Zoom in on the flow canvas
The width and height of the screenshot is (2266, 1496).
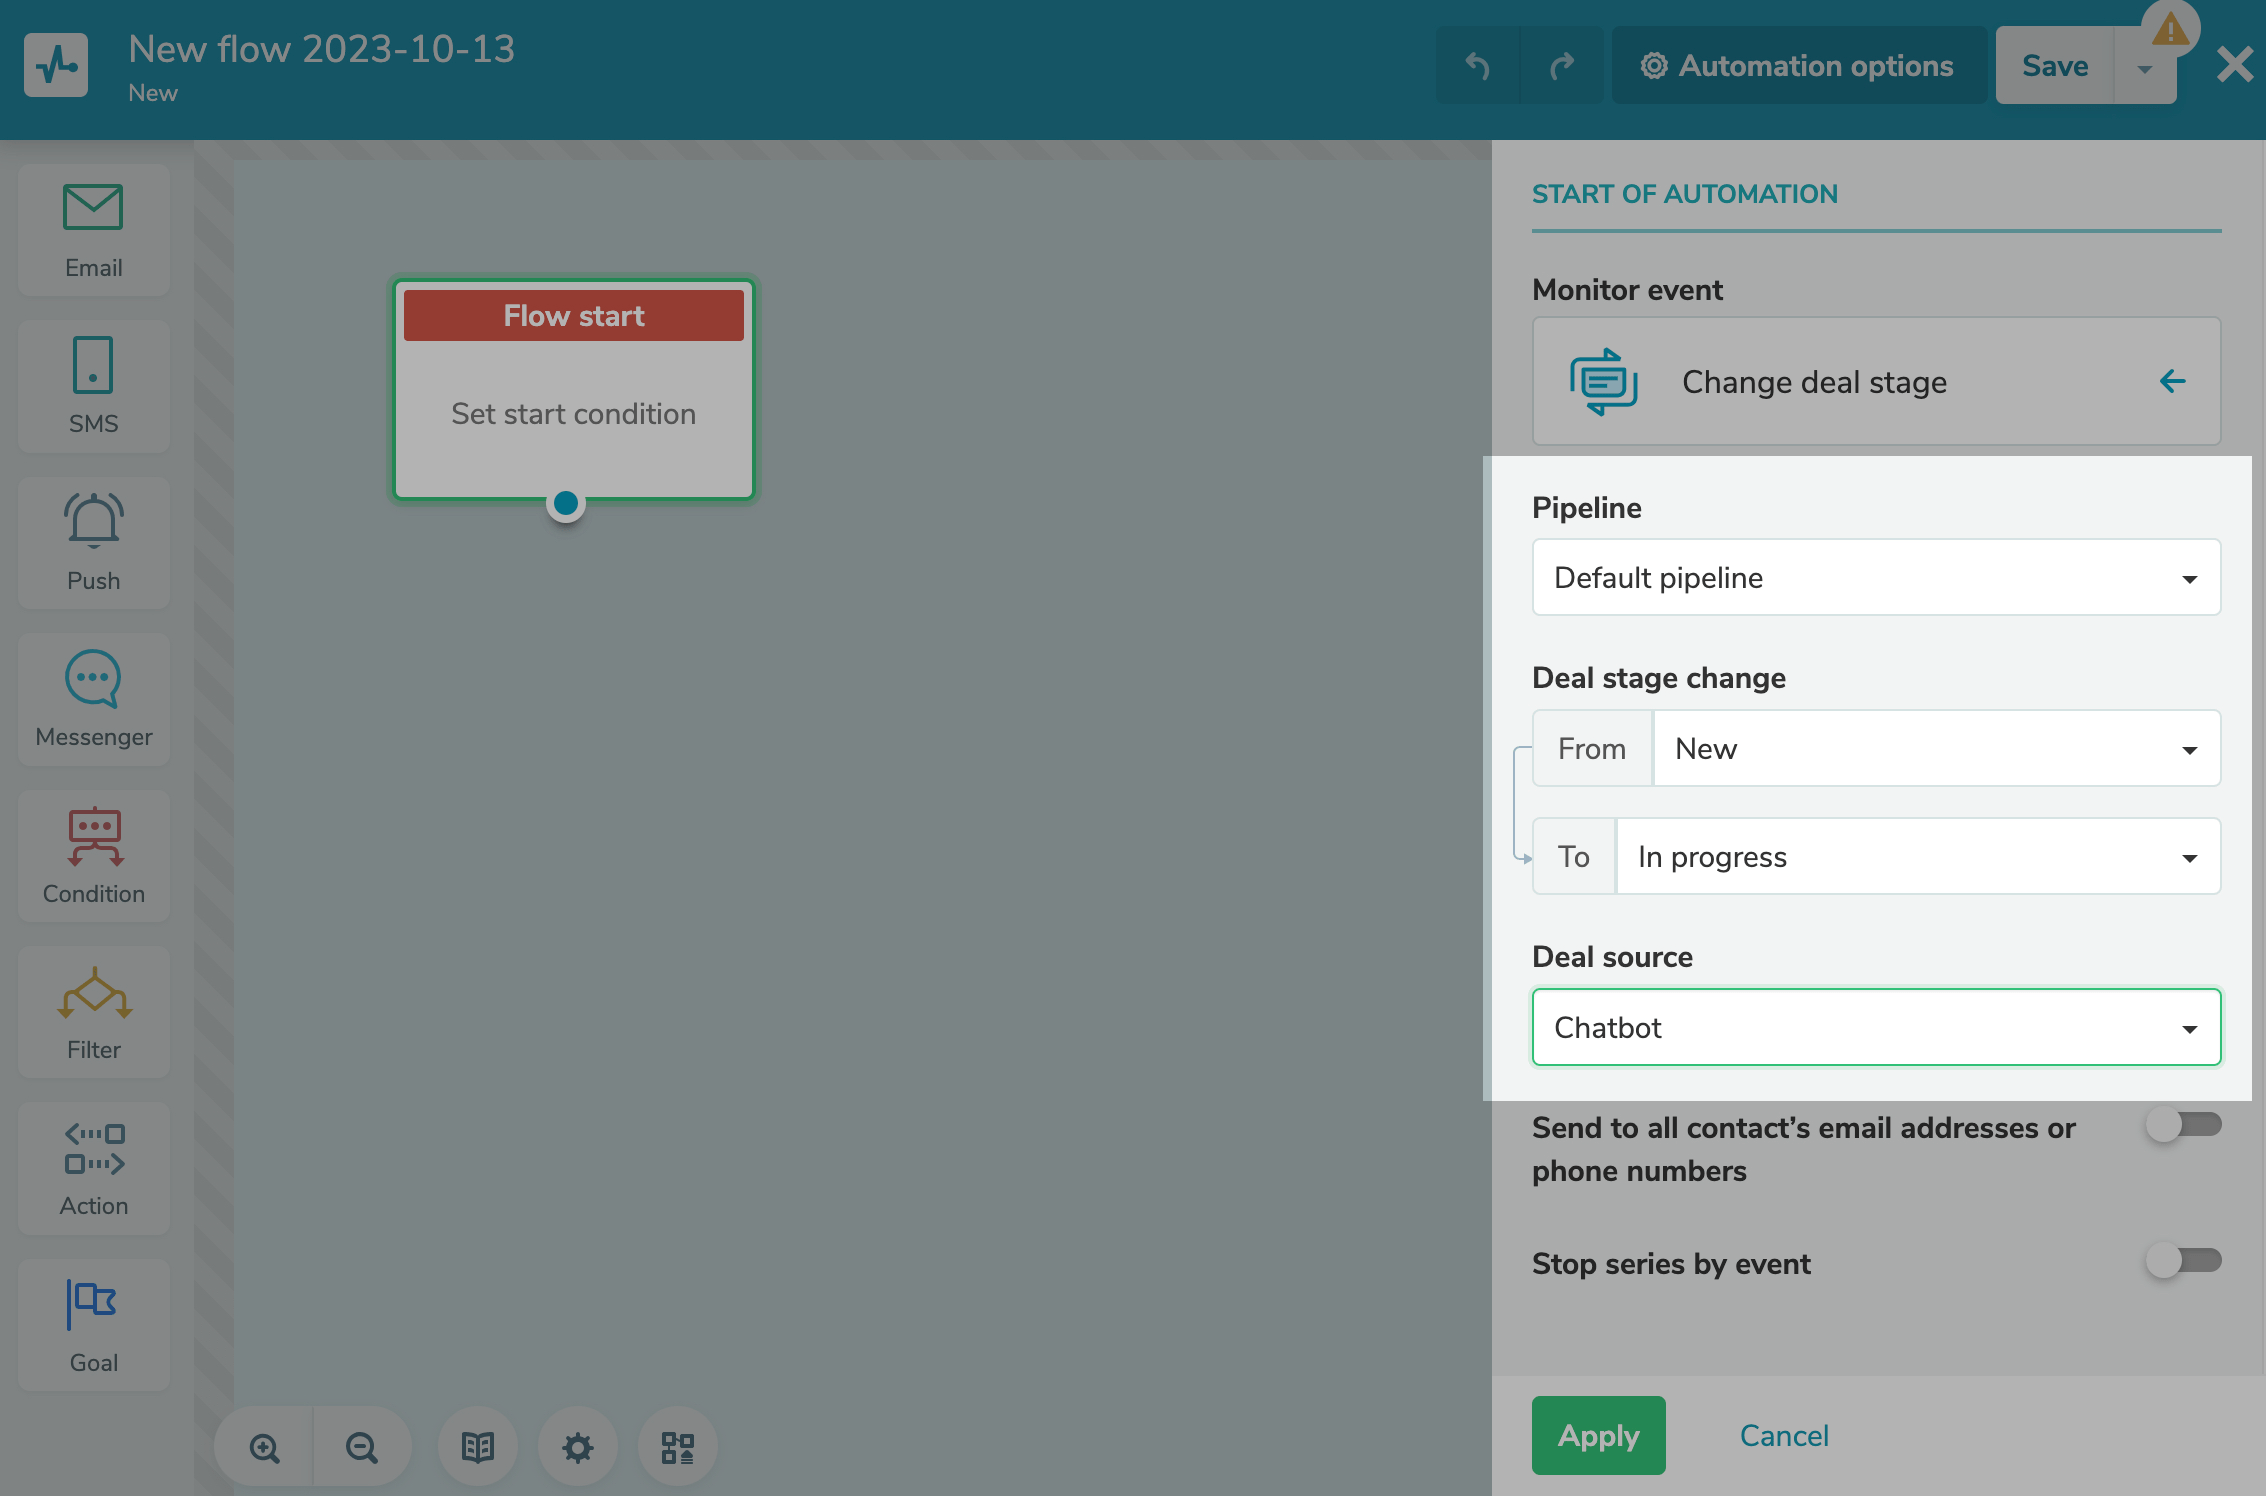(x=265, y=1447)
